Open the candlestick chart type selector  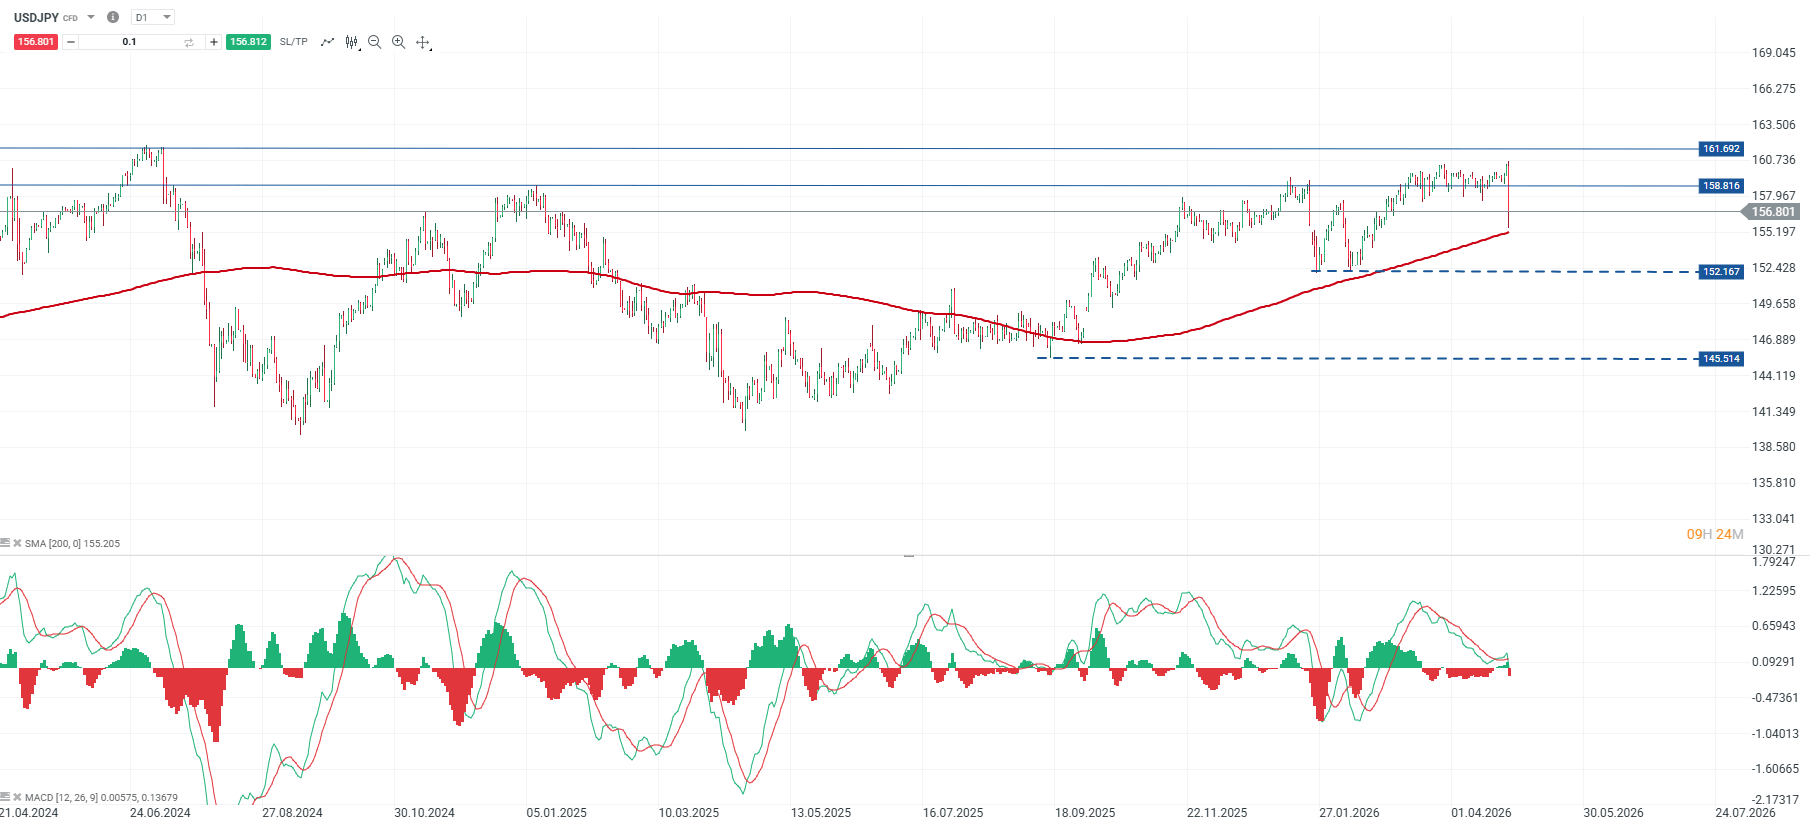352,42
